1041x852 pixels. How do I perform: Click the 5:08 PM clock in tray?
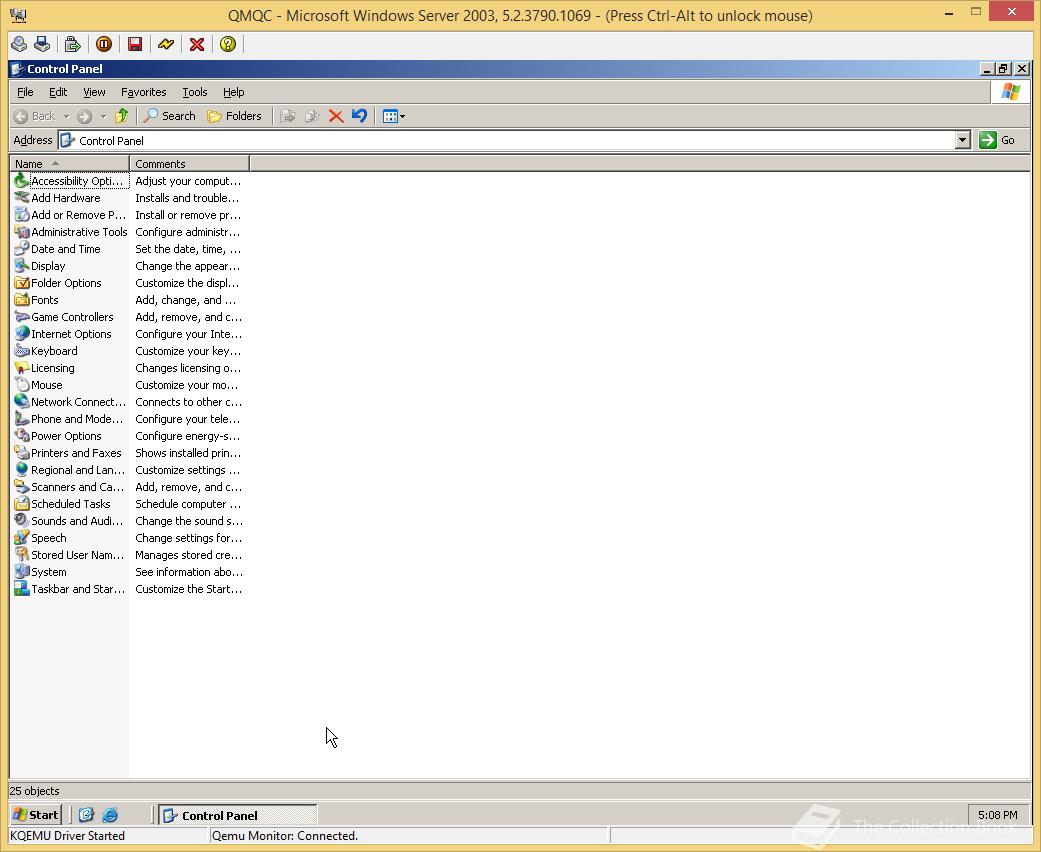[997, 815]
